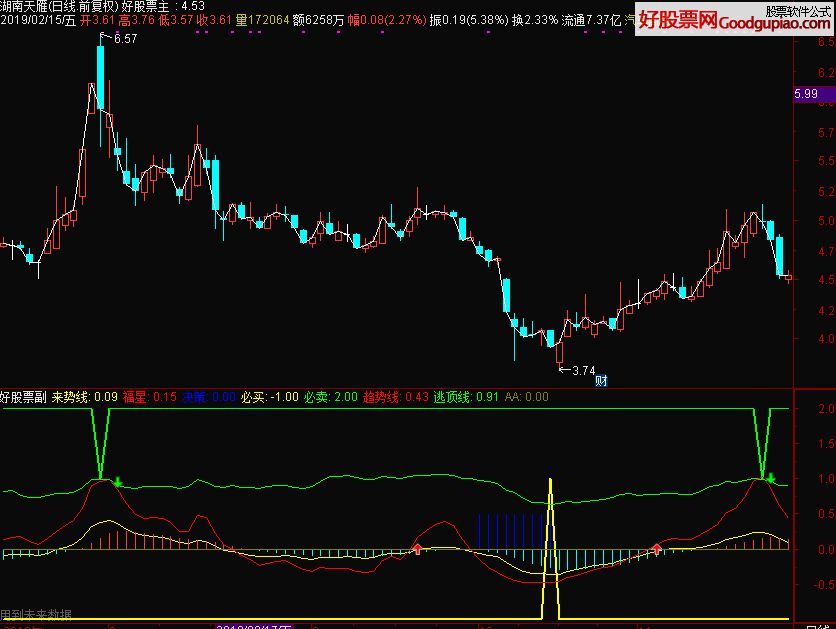Click the date 2019/02/15/五
The image size is (836, 629).
(38, 21)
